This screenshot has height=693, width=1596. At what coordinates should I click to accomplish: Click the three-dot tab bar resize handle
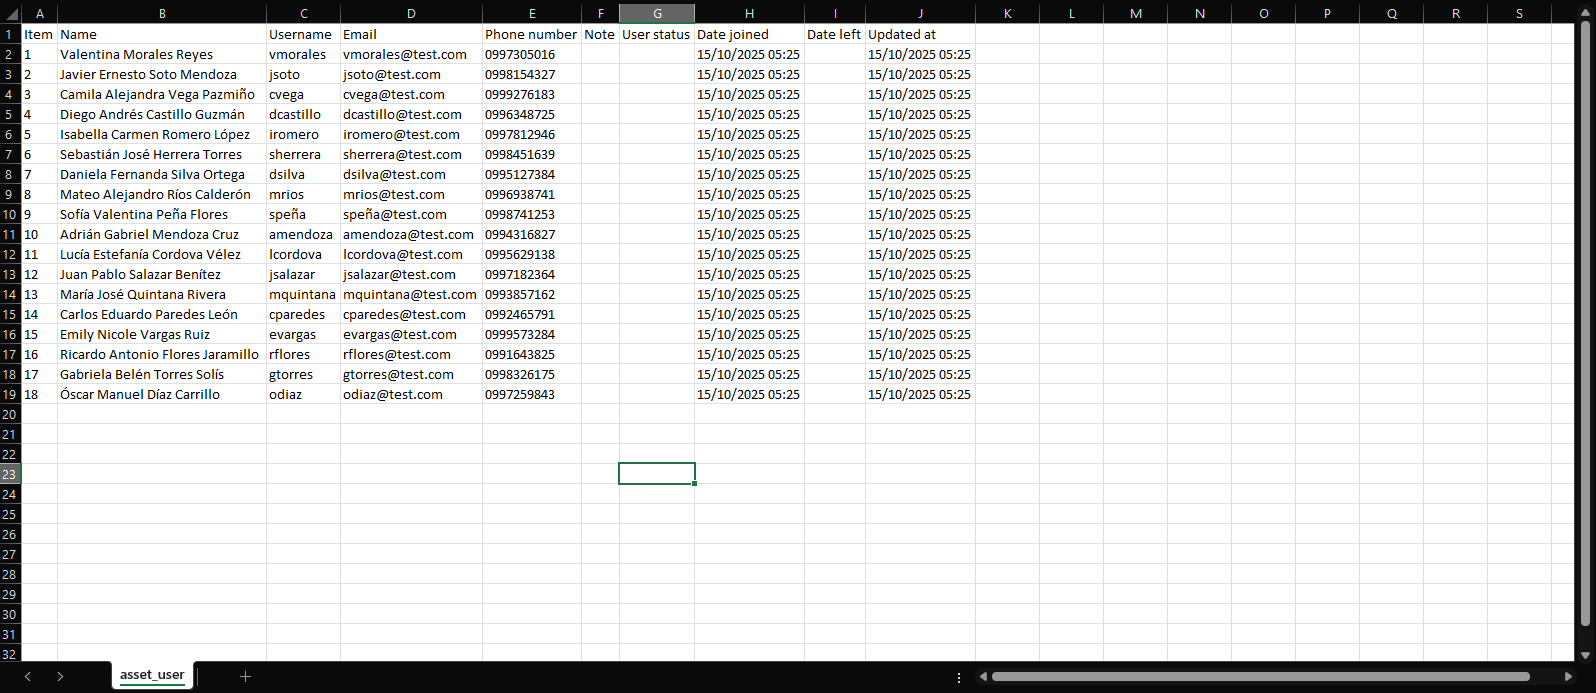959,677
